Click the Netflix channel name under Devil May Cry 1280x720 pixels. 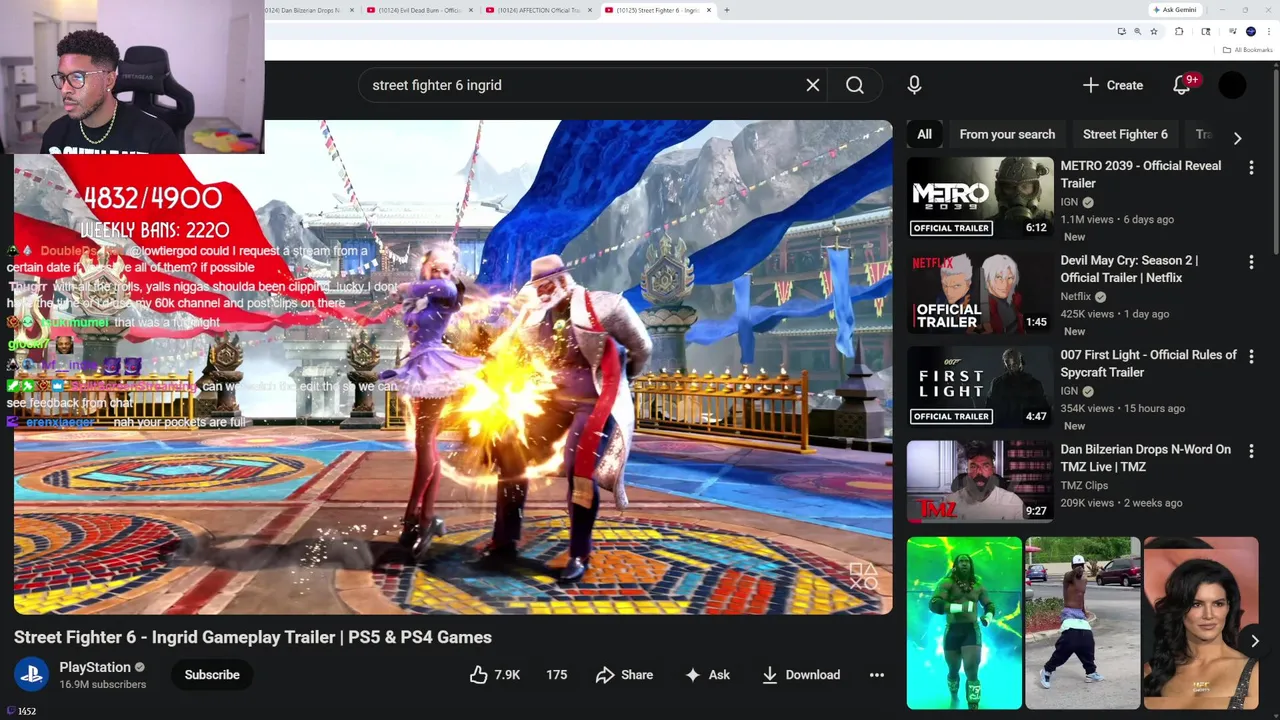click(1076, 296)
